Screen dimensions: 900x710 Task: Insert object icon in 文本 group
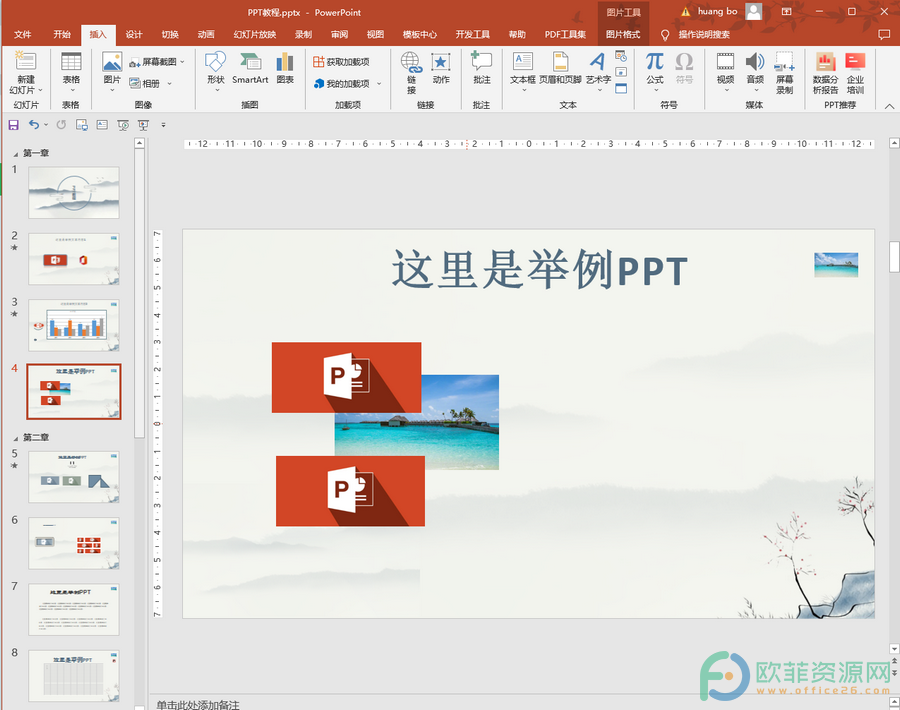621,88
